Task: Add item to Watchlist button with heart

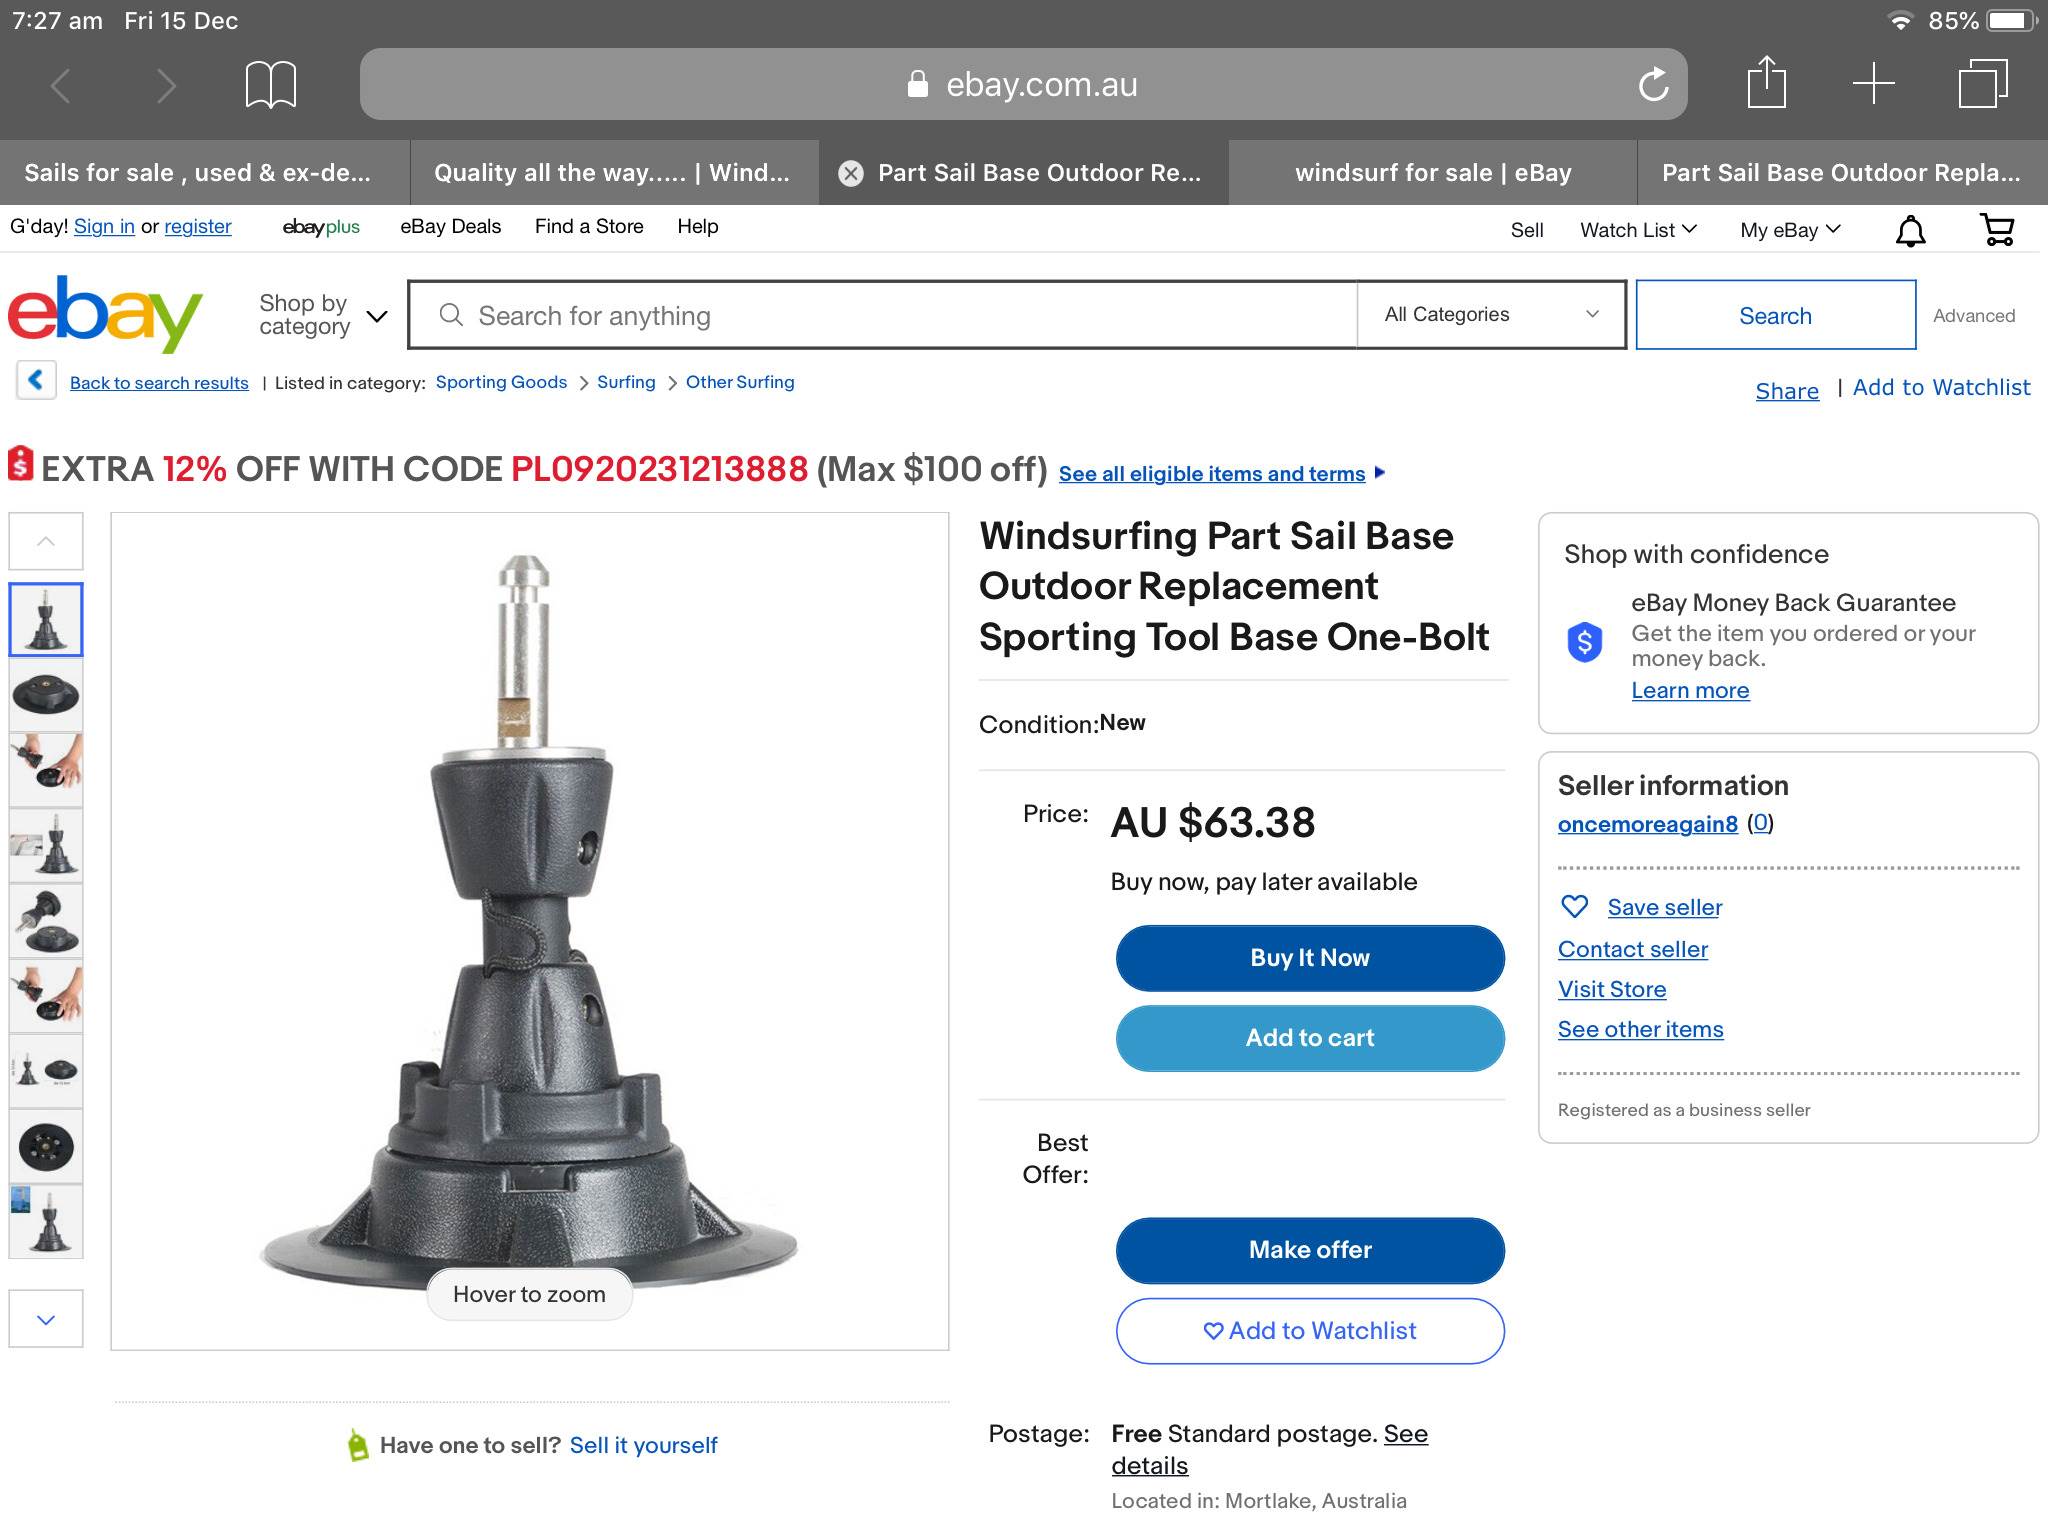Action: tap(1310, 1331)
